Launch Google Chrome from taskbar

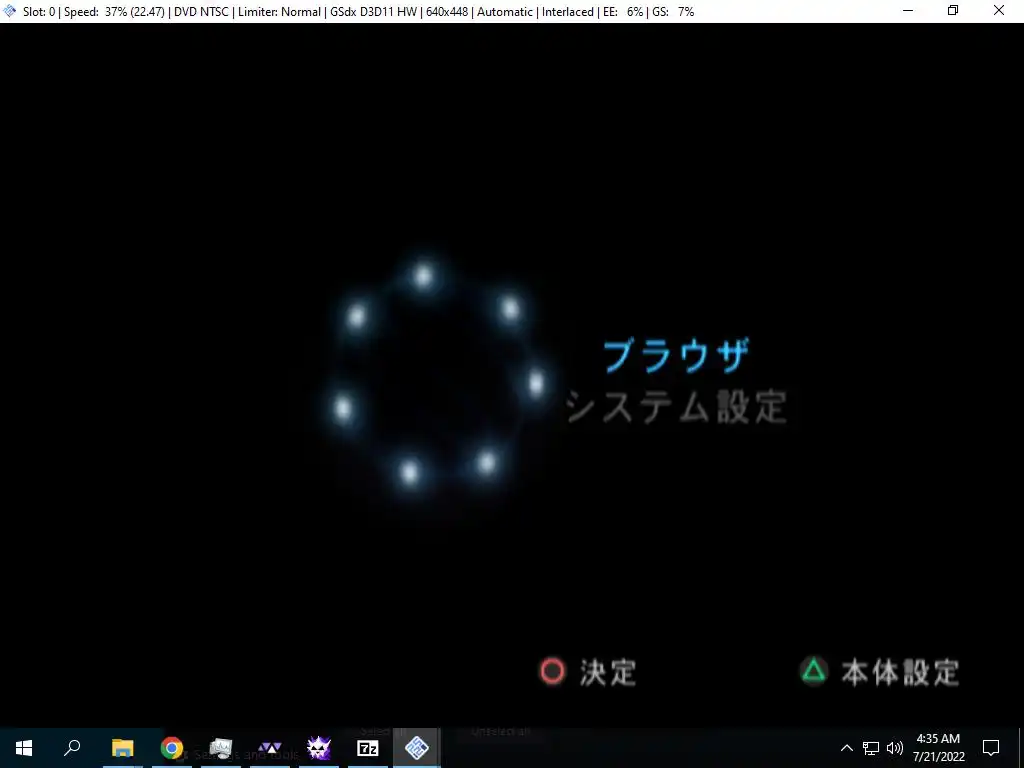point(171,748)
